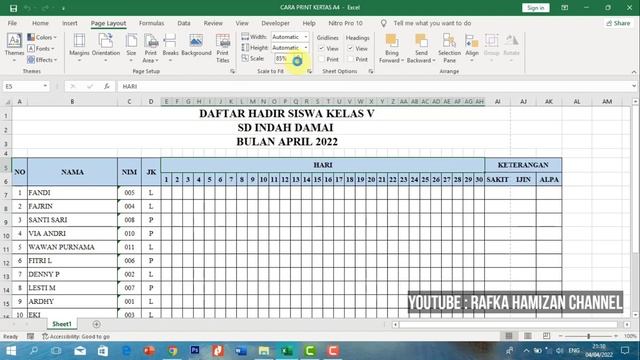This screenshot has width=640, height=360.
Task: Open the File tab
Action: [x=12, y=23]
